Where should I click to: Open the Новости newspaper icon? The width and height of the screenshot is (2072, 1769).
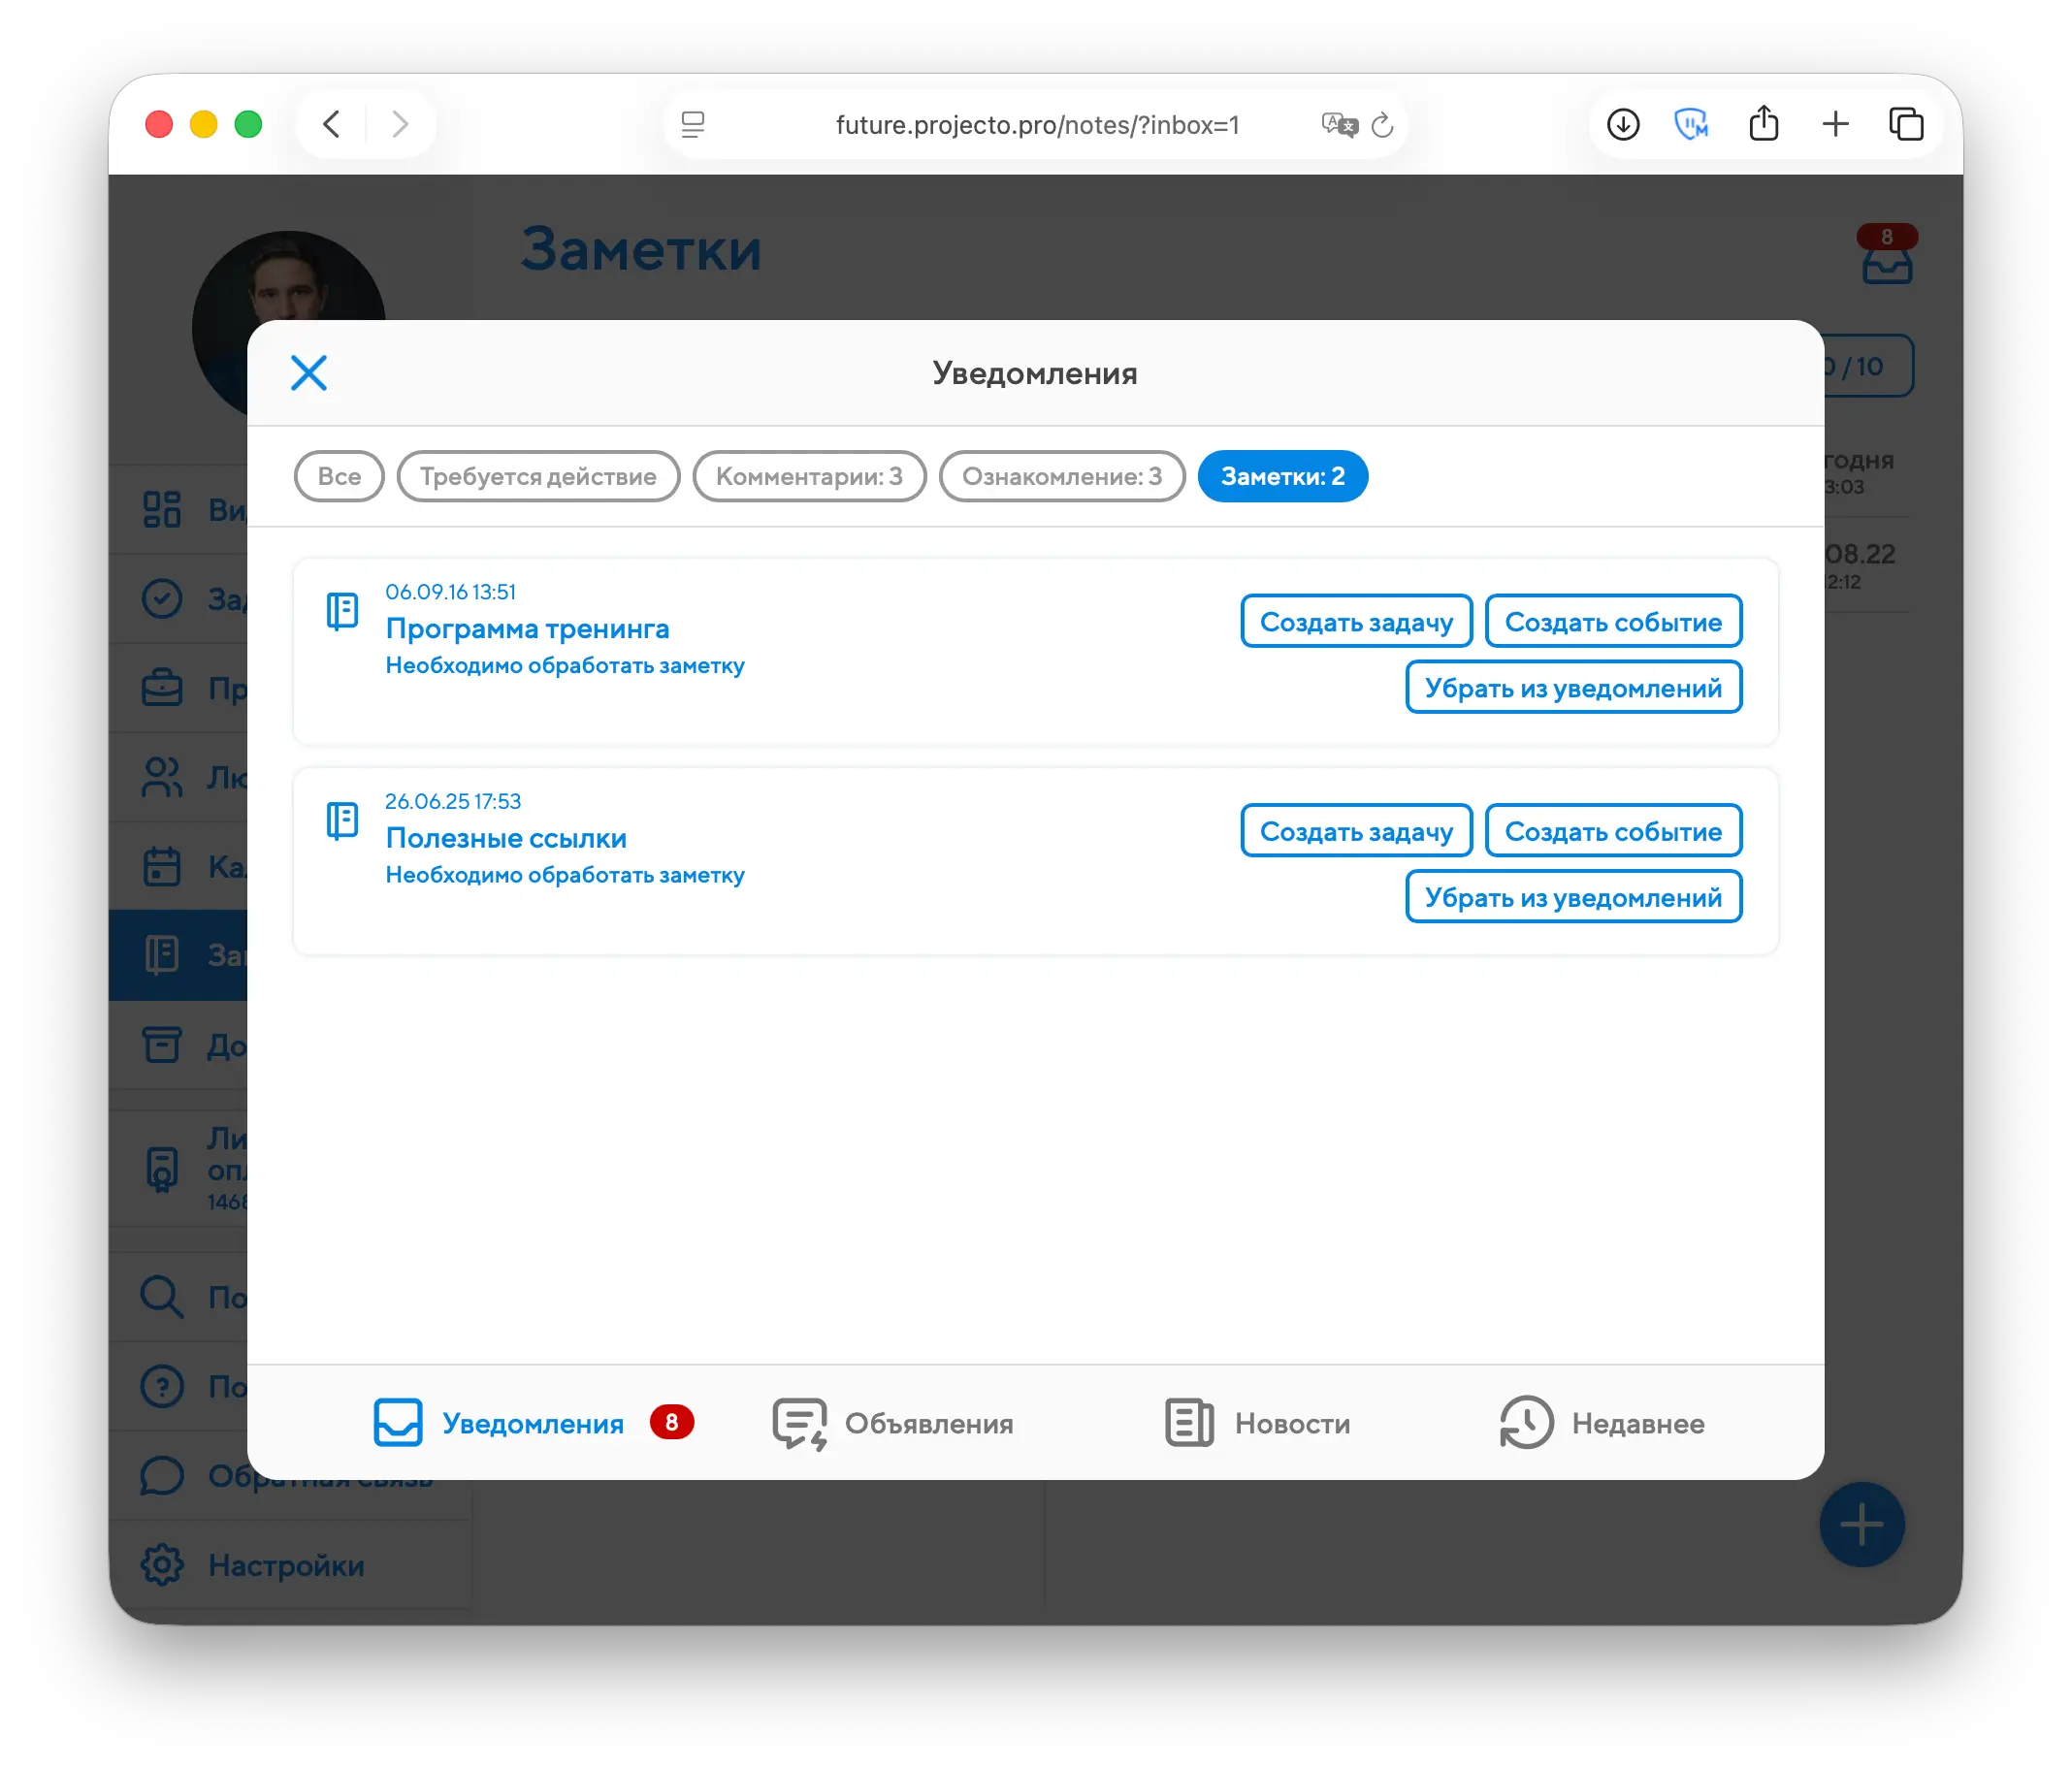pyautogui.click(x=1189, y=1422)
